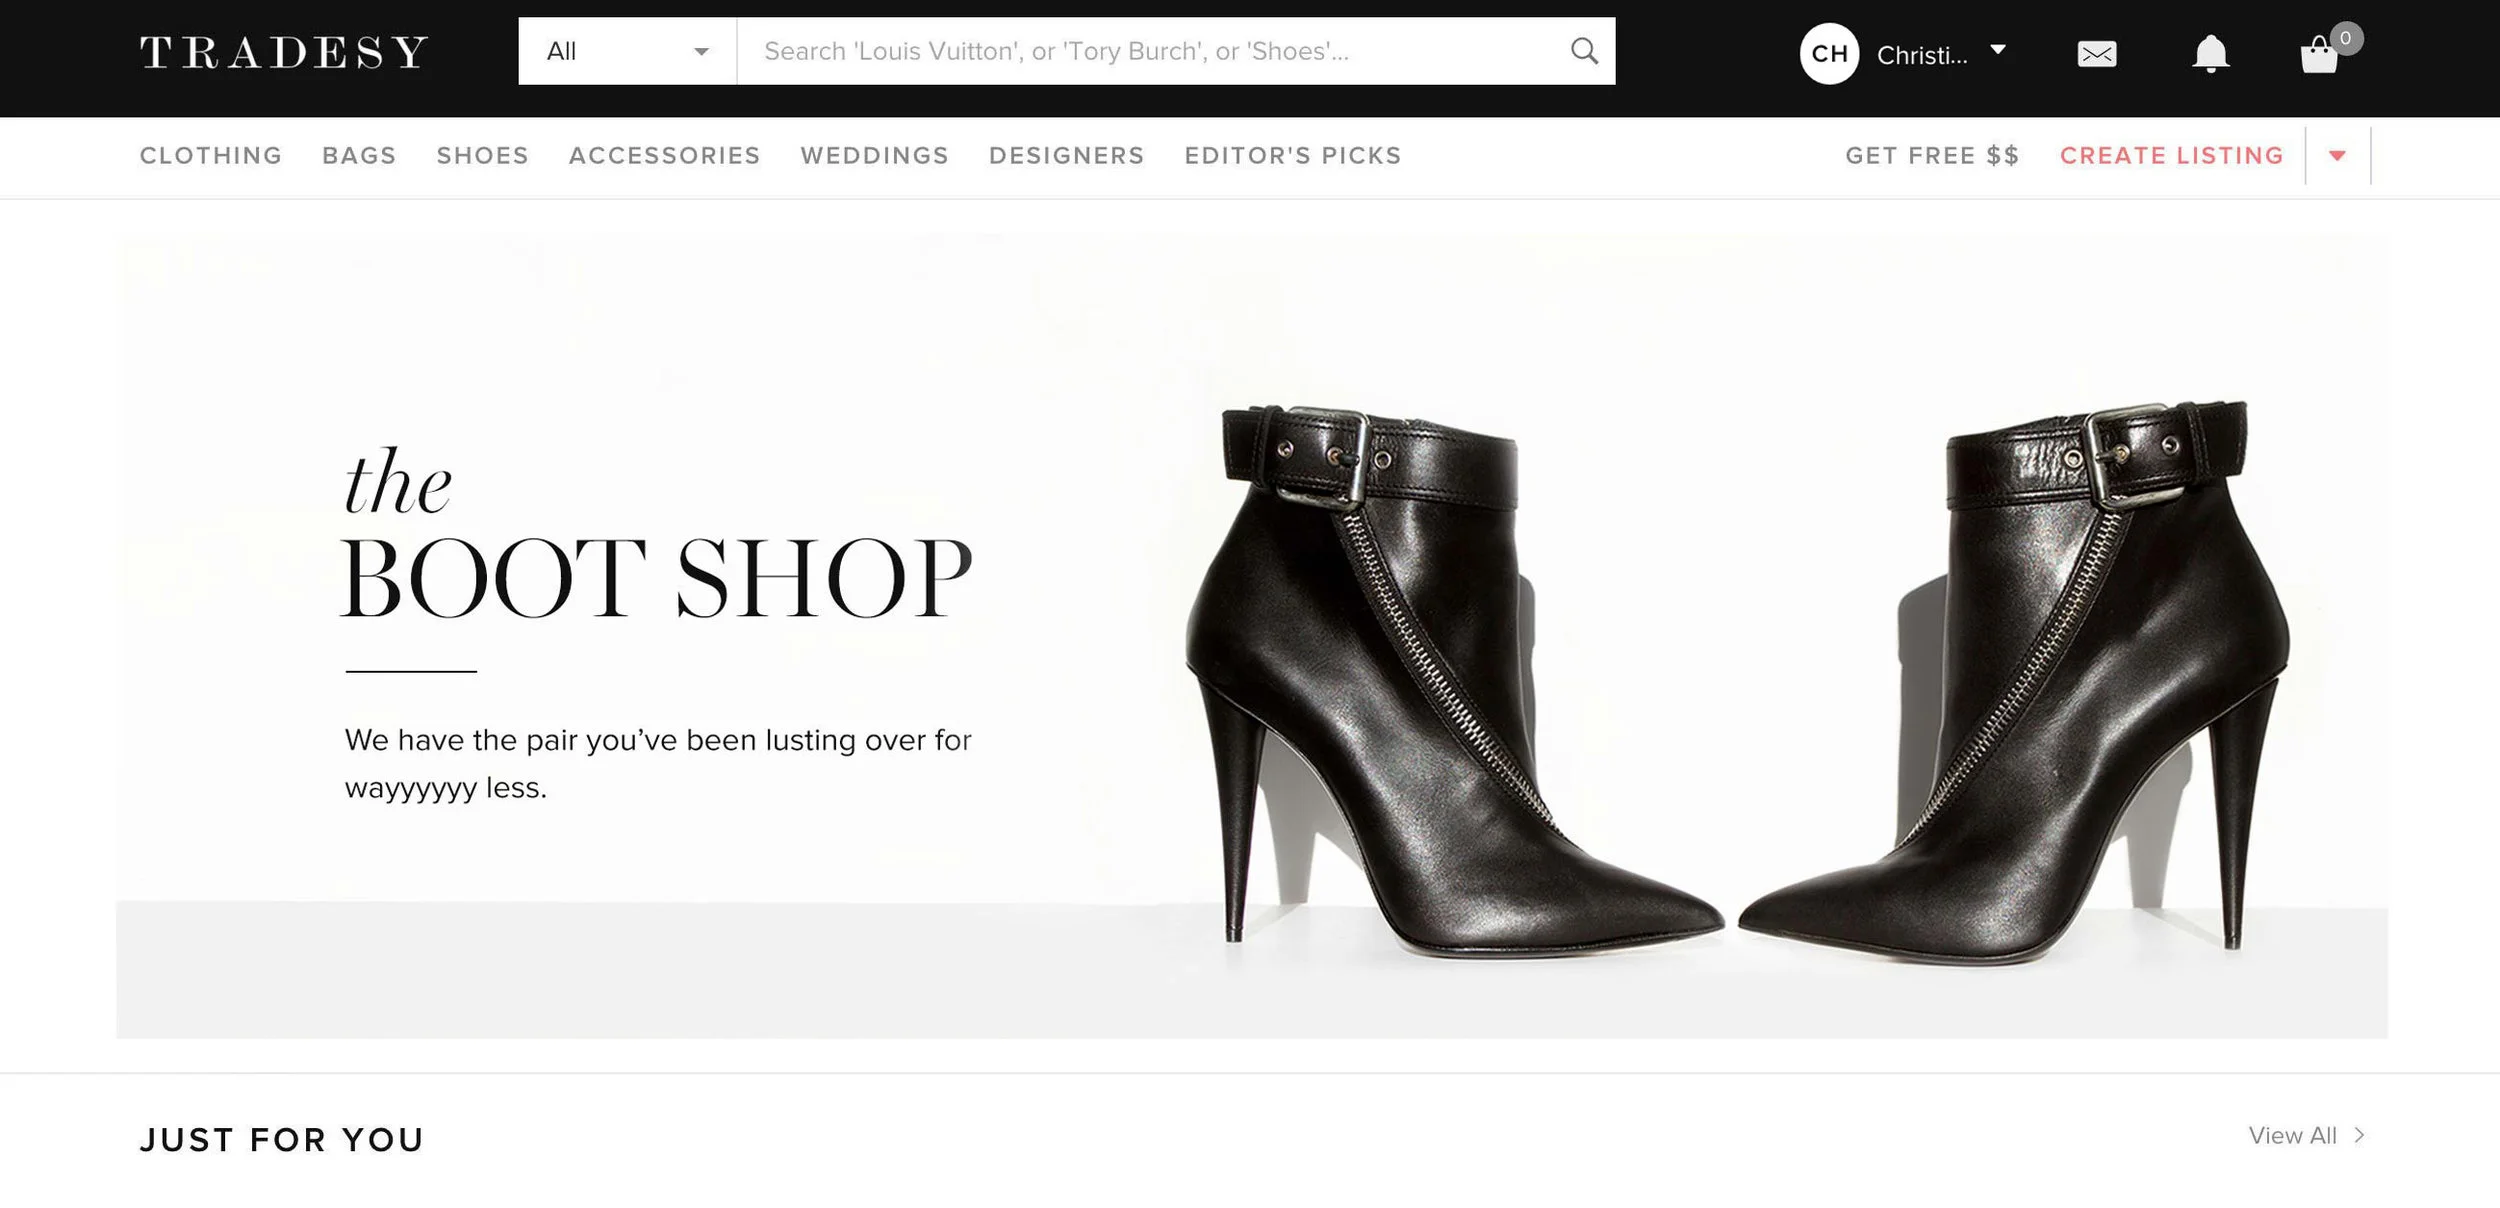The image size is (2500, 1208).
Task: Expand the Christi account dropdown arrow
Action: 1998,49
